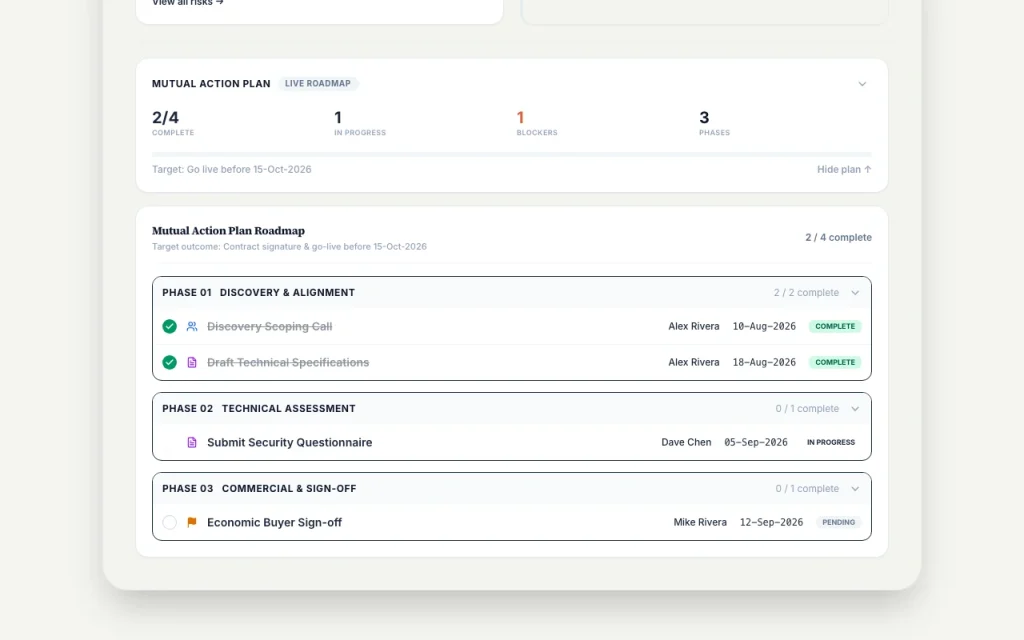
Task: Click owner Mike Rivera
Action: [x=700, y=522]
